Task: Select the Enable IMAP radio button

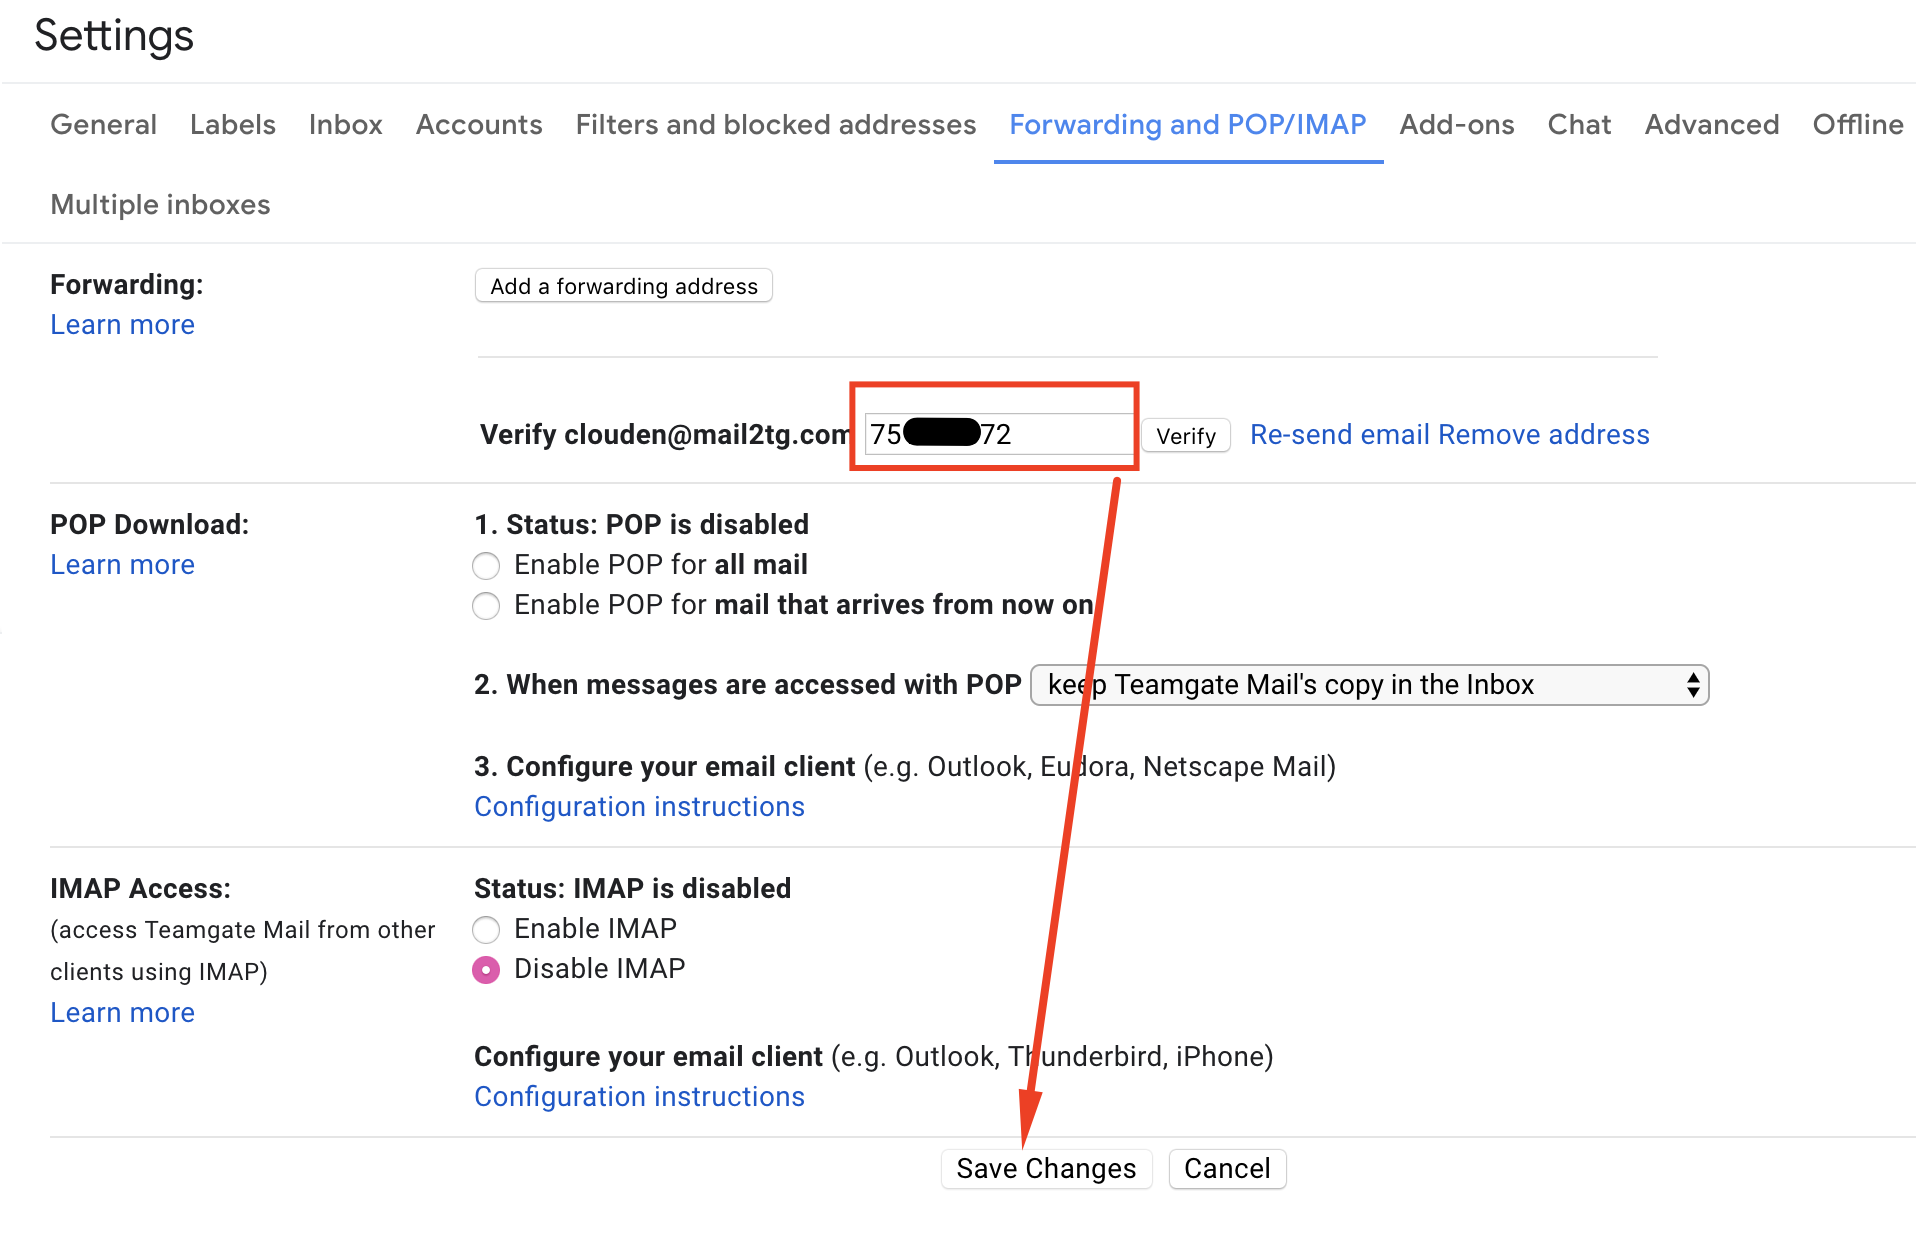Action: (x=486, y=930)
